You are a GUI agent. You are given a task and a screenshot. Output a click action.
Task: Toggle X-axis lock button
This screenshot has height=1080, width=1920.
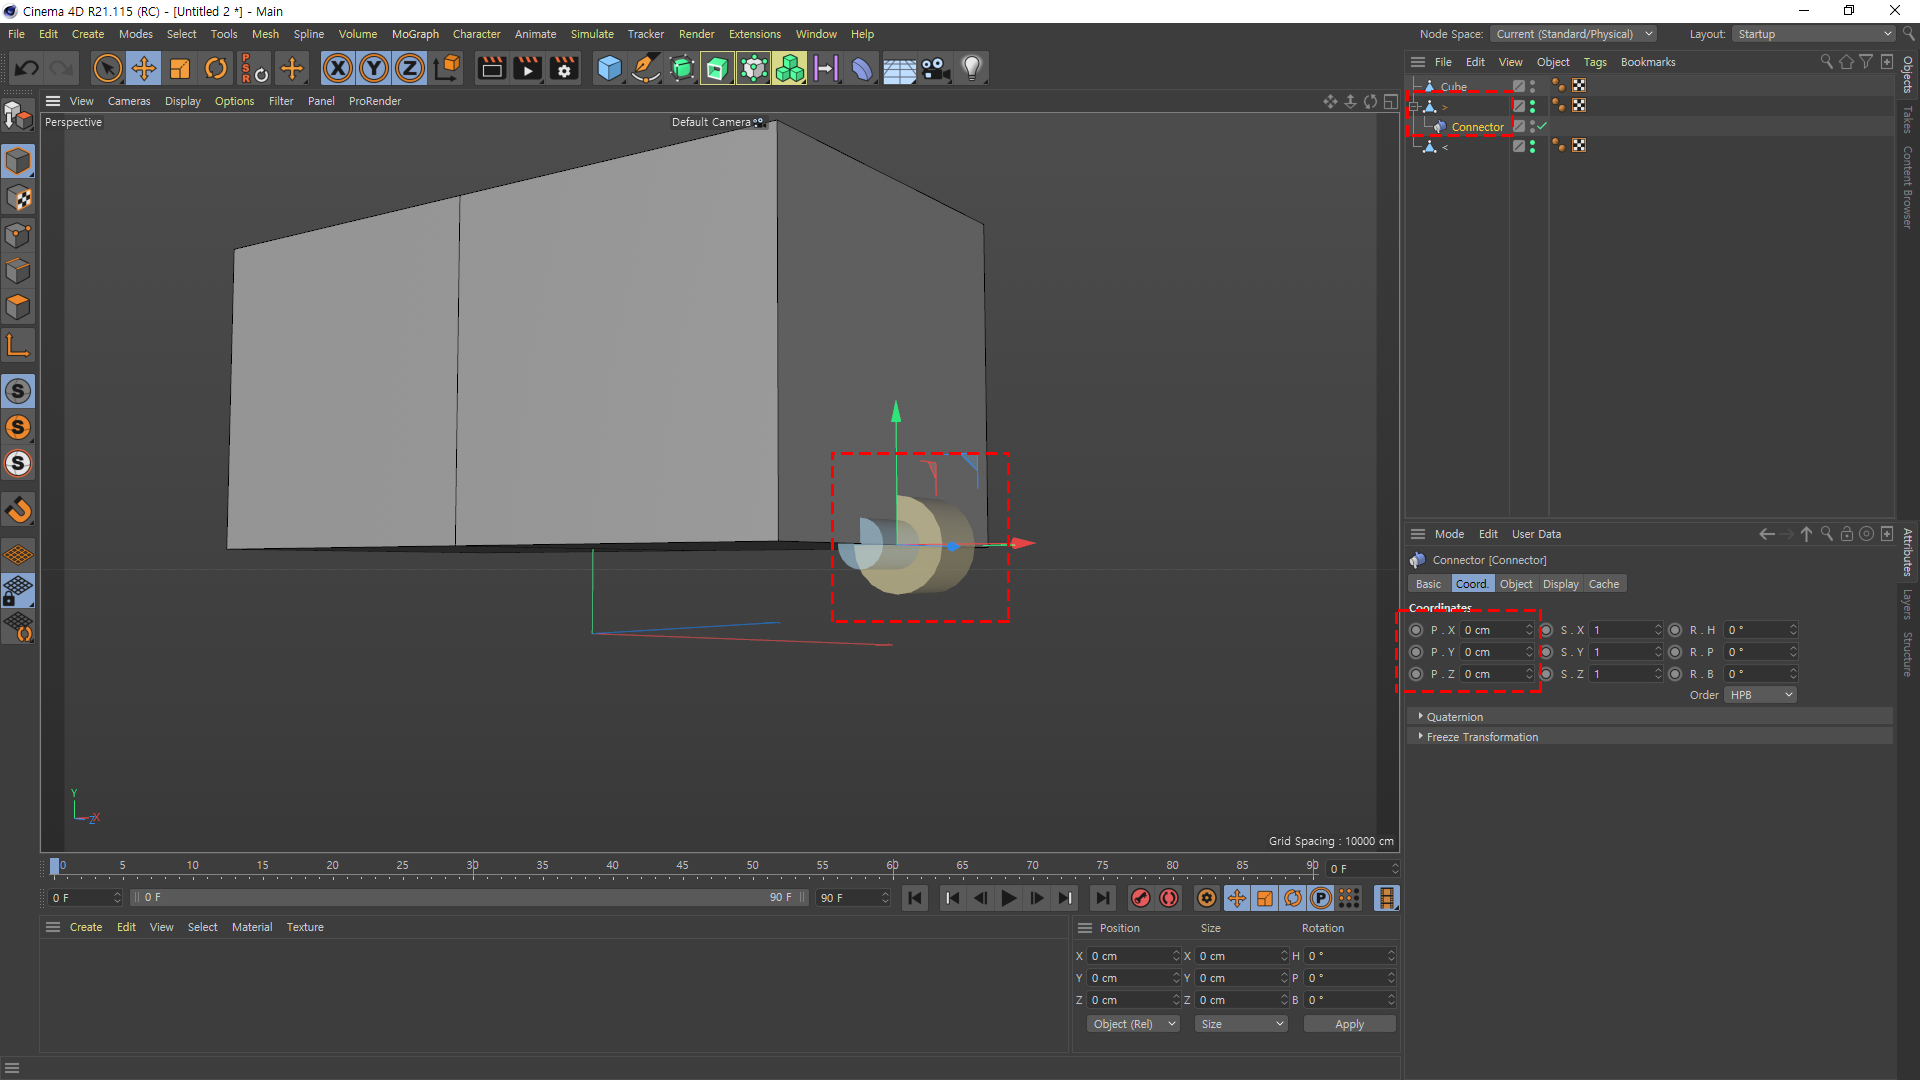coord(338,68)
